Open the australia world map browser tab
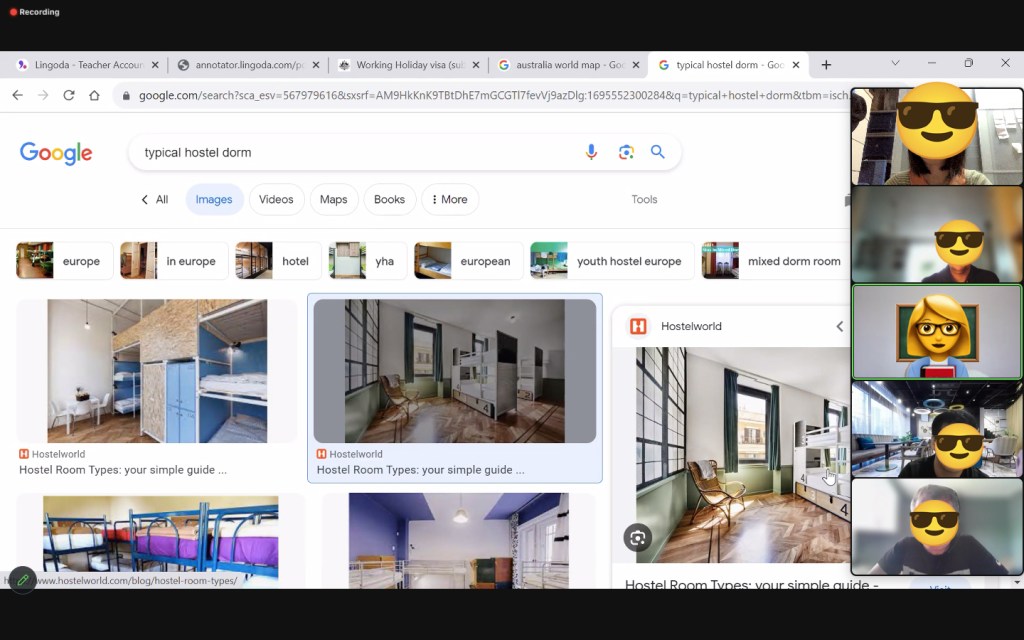The height and width of the screenshot is (640, 1024). 567,65
